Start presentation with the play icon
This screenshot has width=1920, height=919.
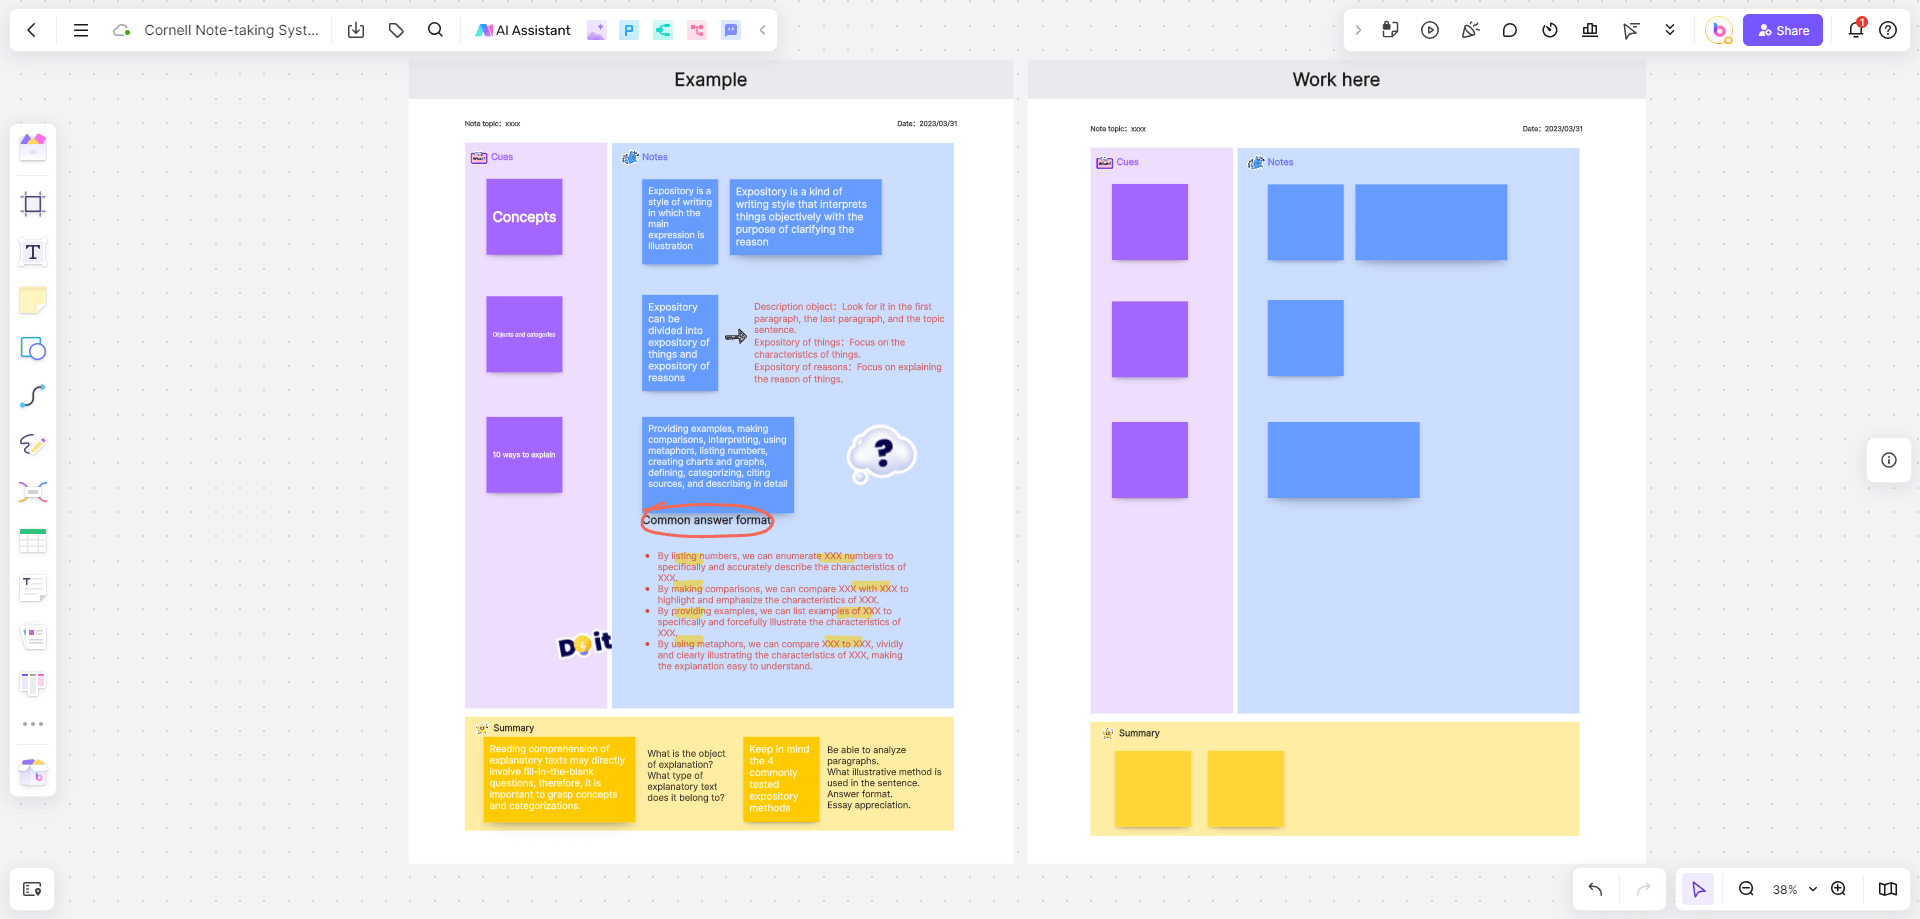coord(1430,30)
